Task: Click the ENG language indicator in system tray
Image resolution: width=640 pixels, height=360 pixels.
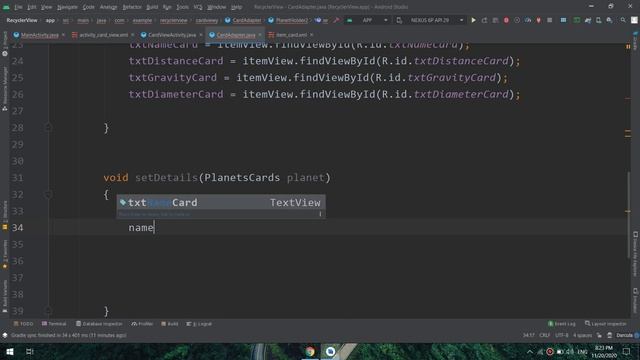Action: click(582, 351)
